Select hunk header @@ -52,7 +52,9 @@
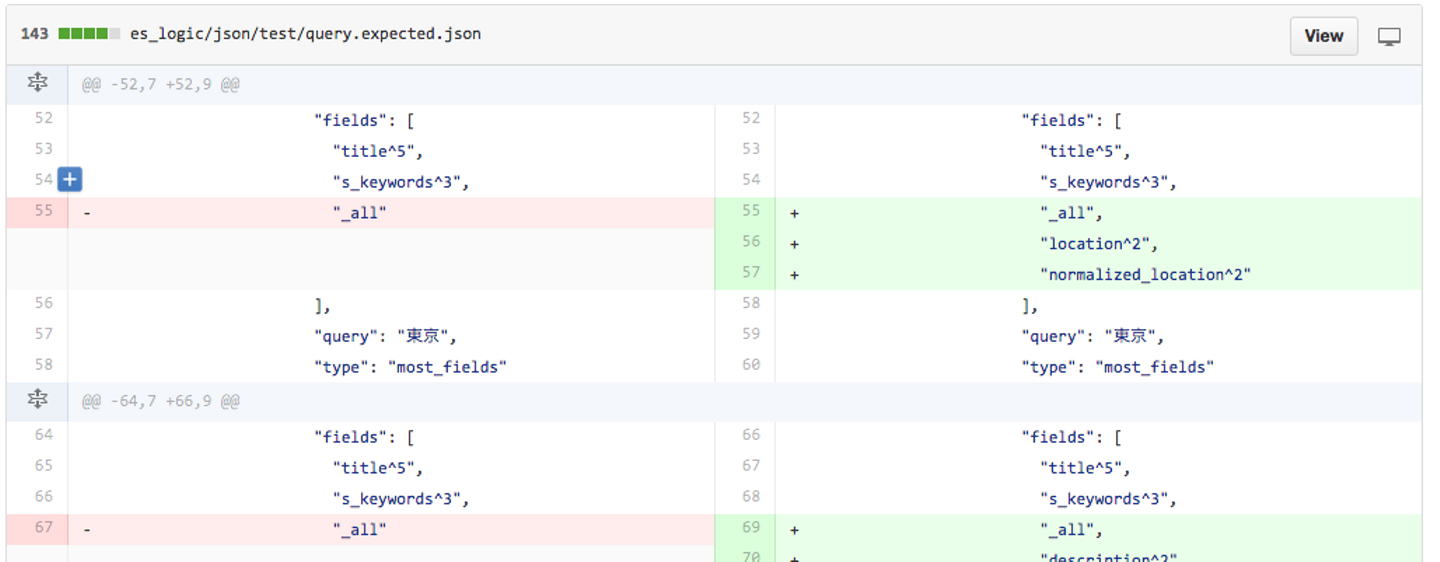Image resolution: width=1440 pixels, height=562 pixels. pos(160,86)
